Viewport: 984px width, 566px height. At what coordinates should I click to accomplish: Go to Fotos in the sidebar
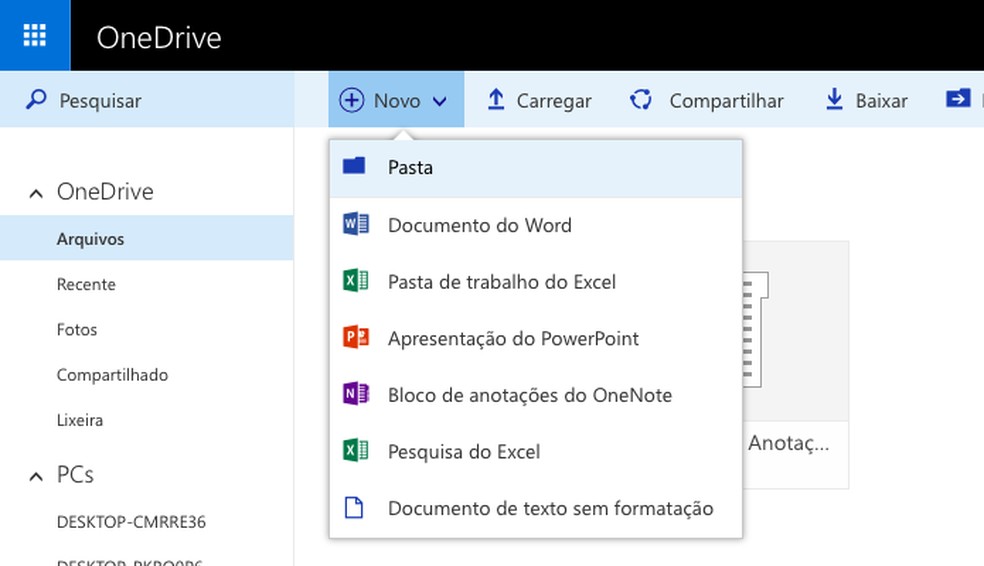click(77, 330)
